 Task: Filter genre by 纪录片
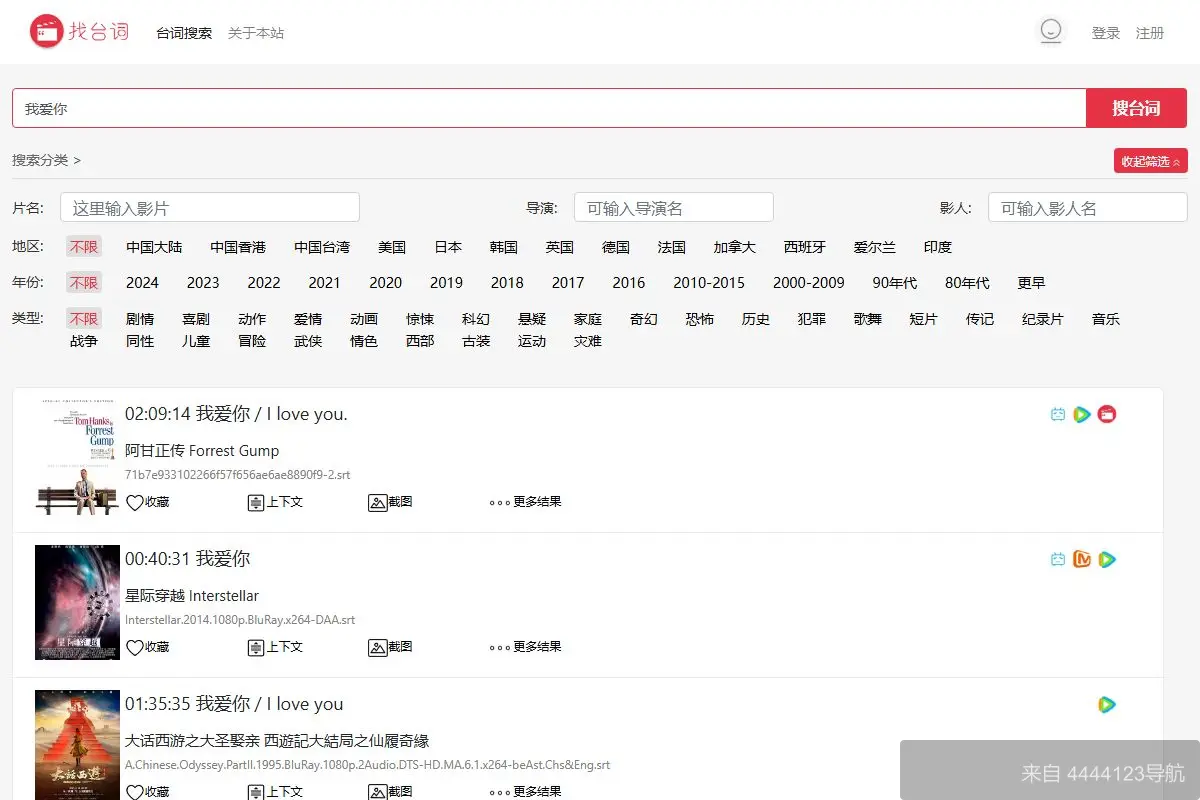[1043, 319]
